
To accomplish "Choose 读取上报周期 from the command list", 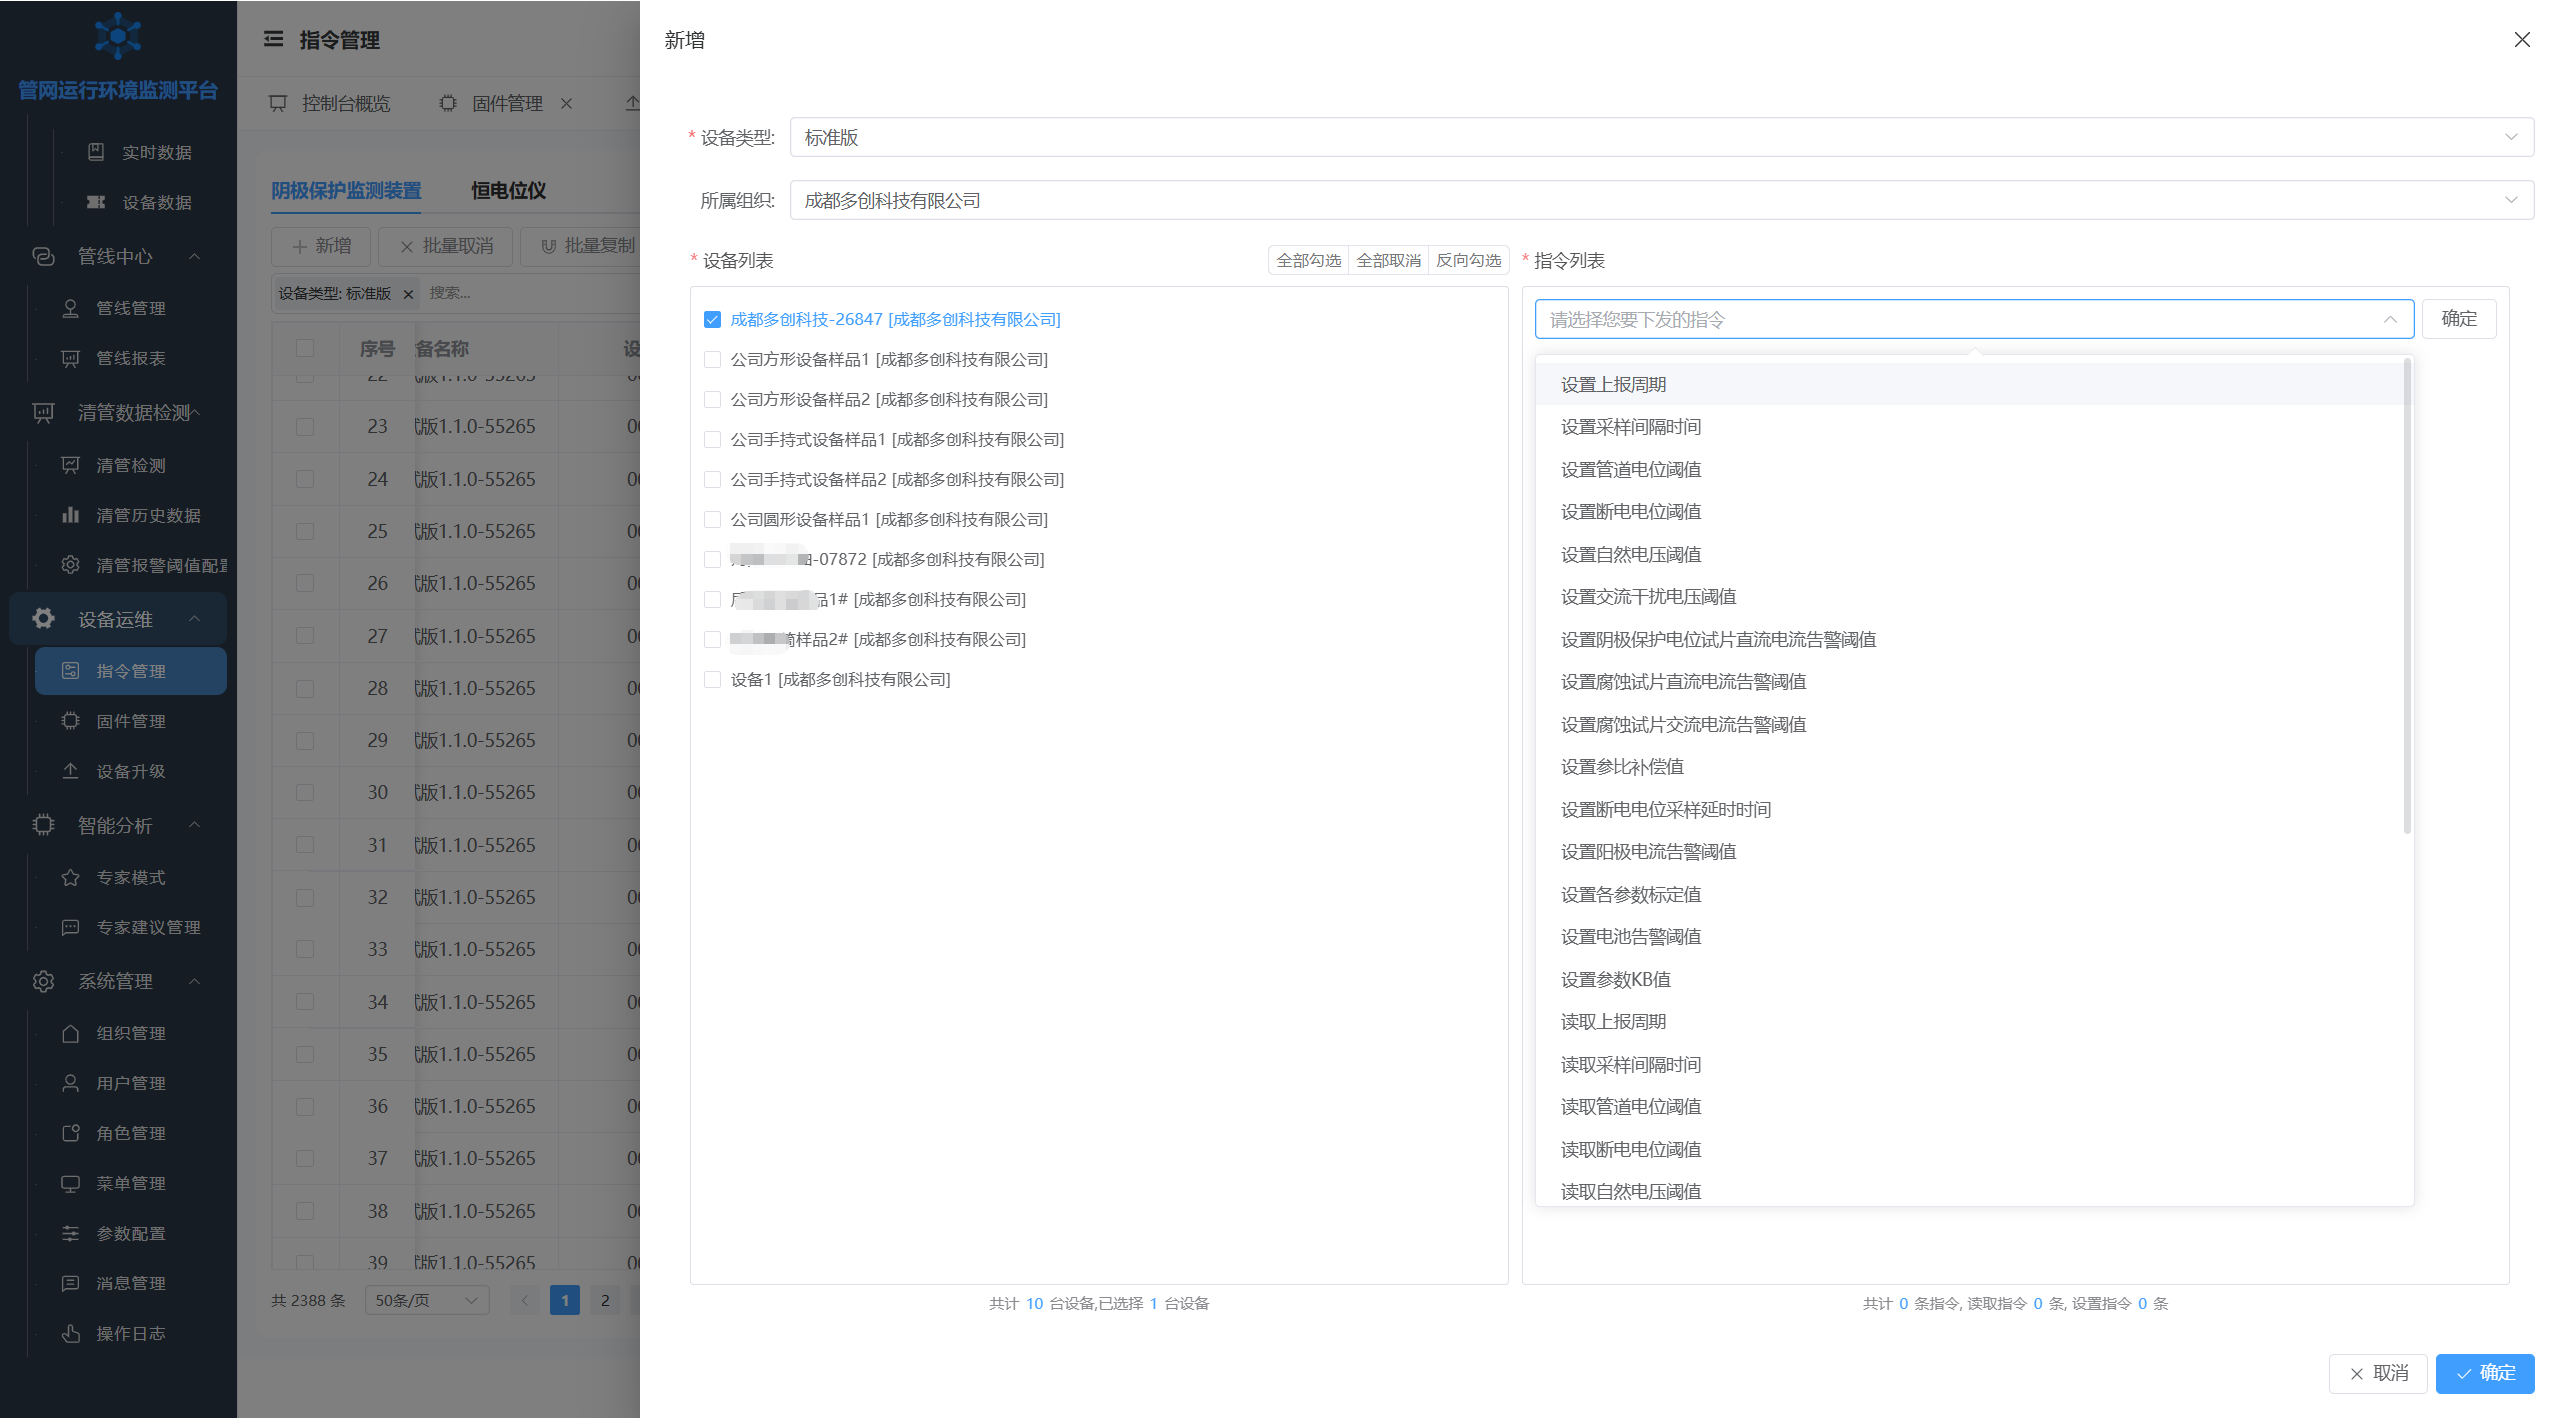I will click(x=1970, y=1021).
